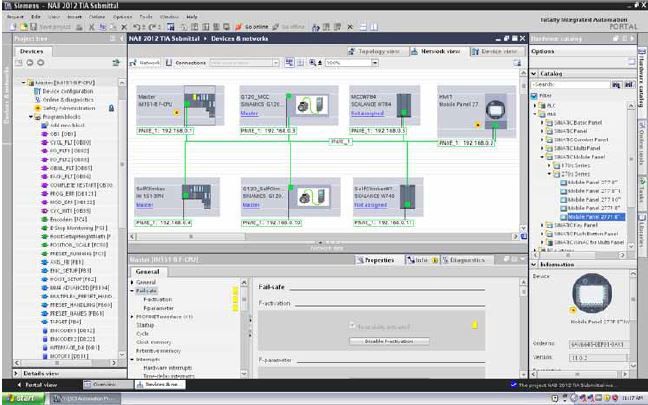Click the circular forward icon in Devices toolbar

coord(40,63)
